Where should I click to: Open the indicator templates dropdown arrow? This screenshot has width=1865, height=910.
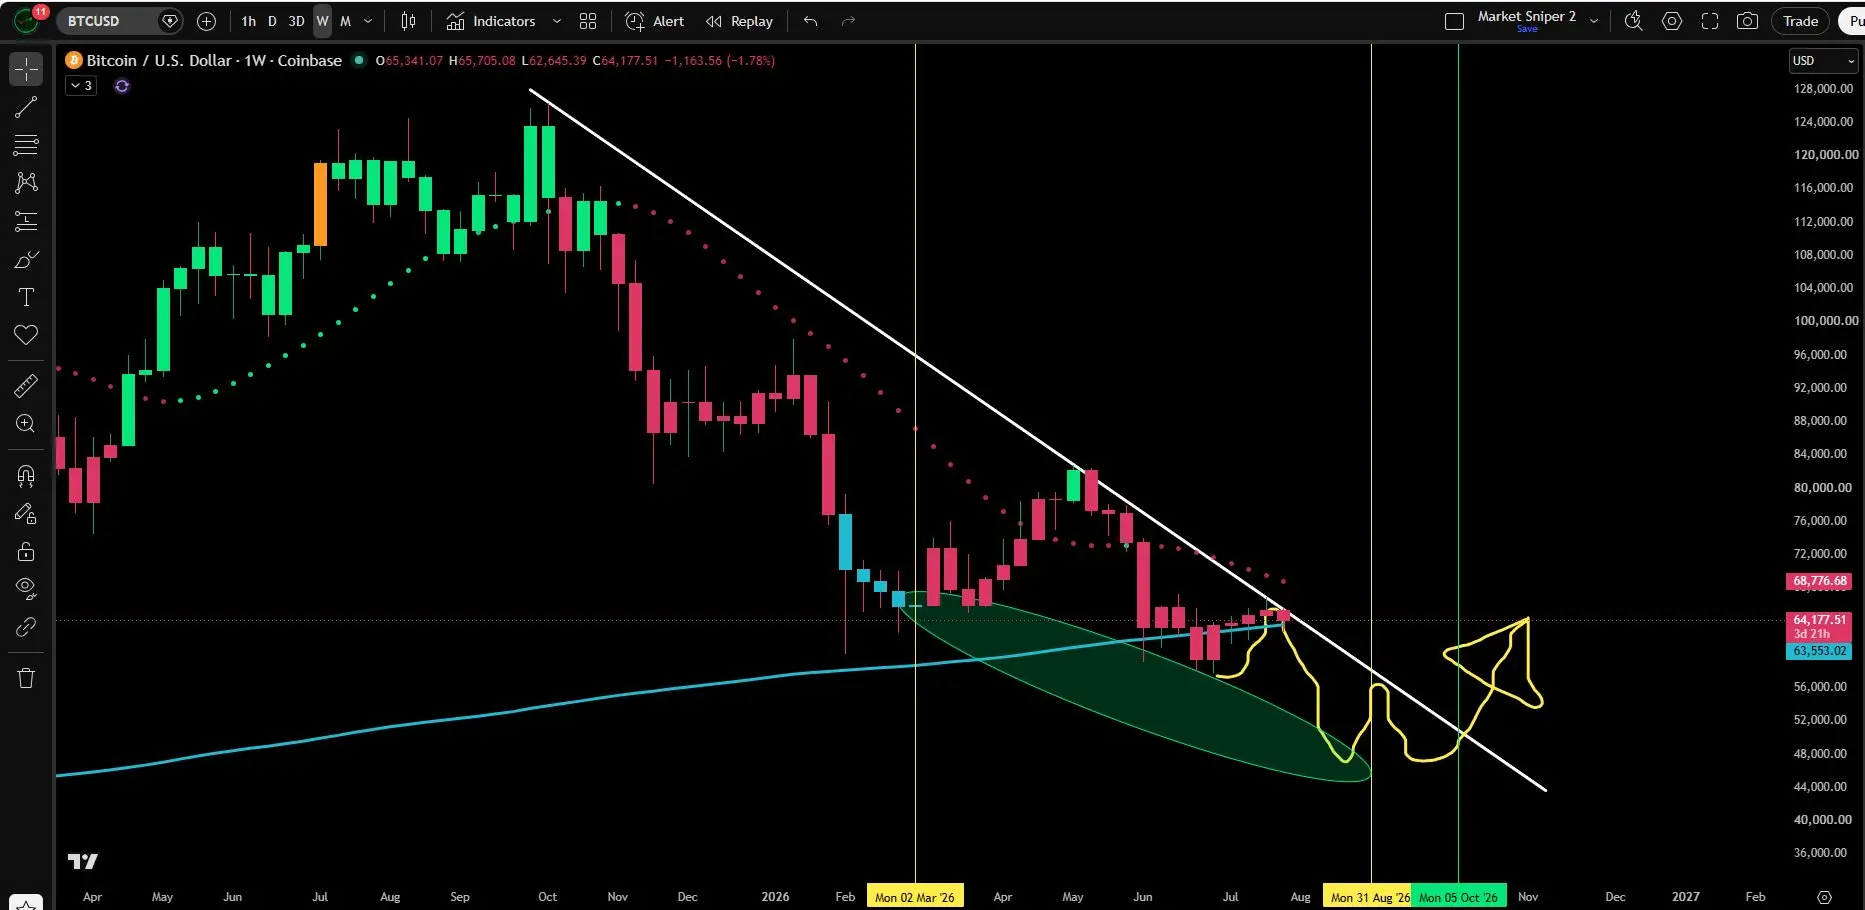[557, 21]
